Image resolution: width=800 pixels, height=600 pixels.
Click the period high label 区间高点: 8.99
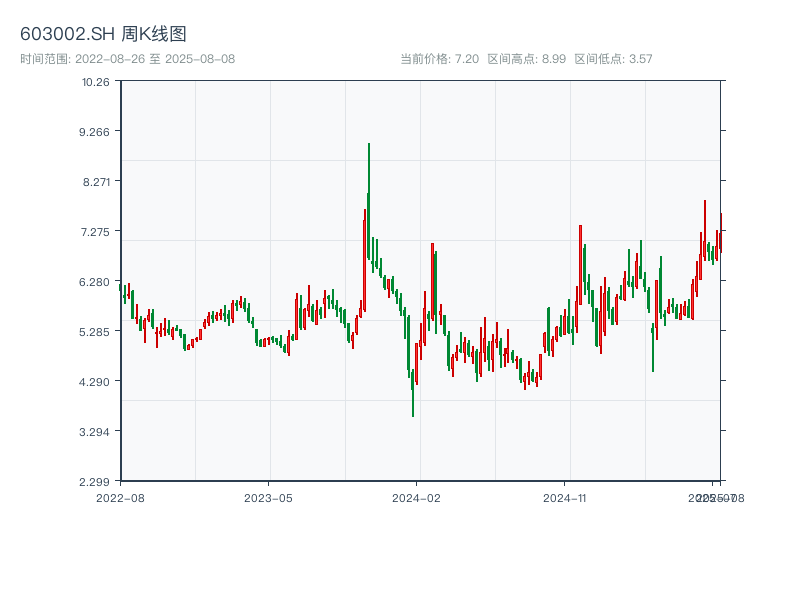click(527, 59)
